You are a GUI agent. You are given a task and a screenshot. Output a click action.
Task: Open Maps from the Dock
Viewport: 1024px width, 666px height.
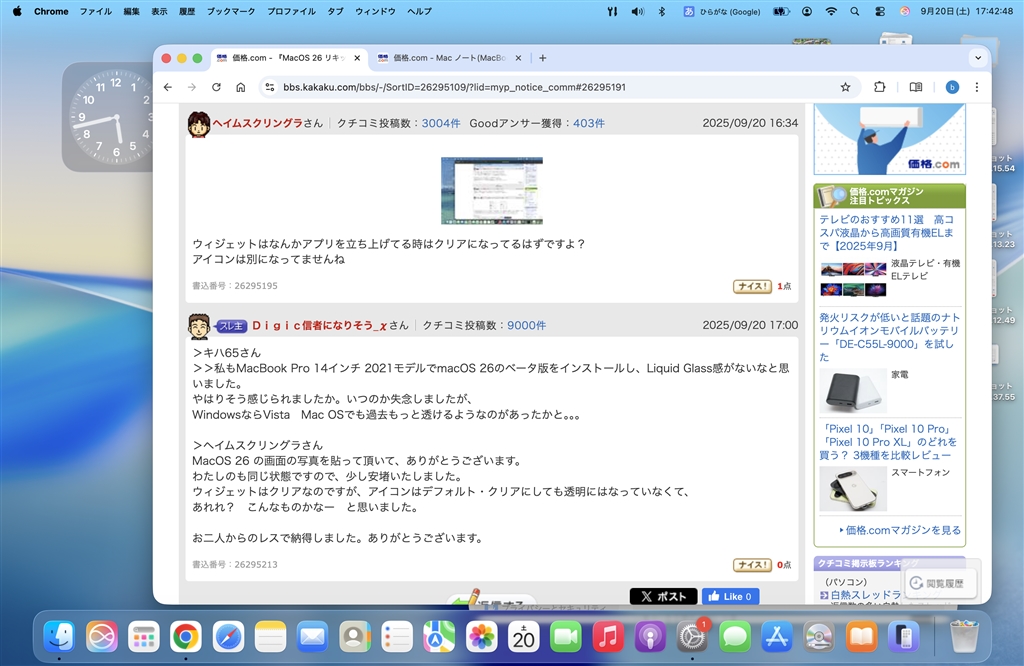pyautogui.click(x=439, y=637)
